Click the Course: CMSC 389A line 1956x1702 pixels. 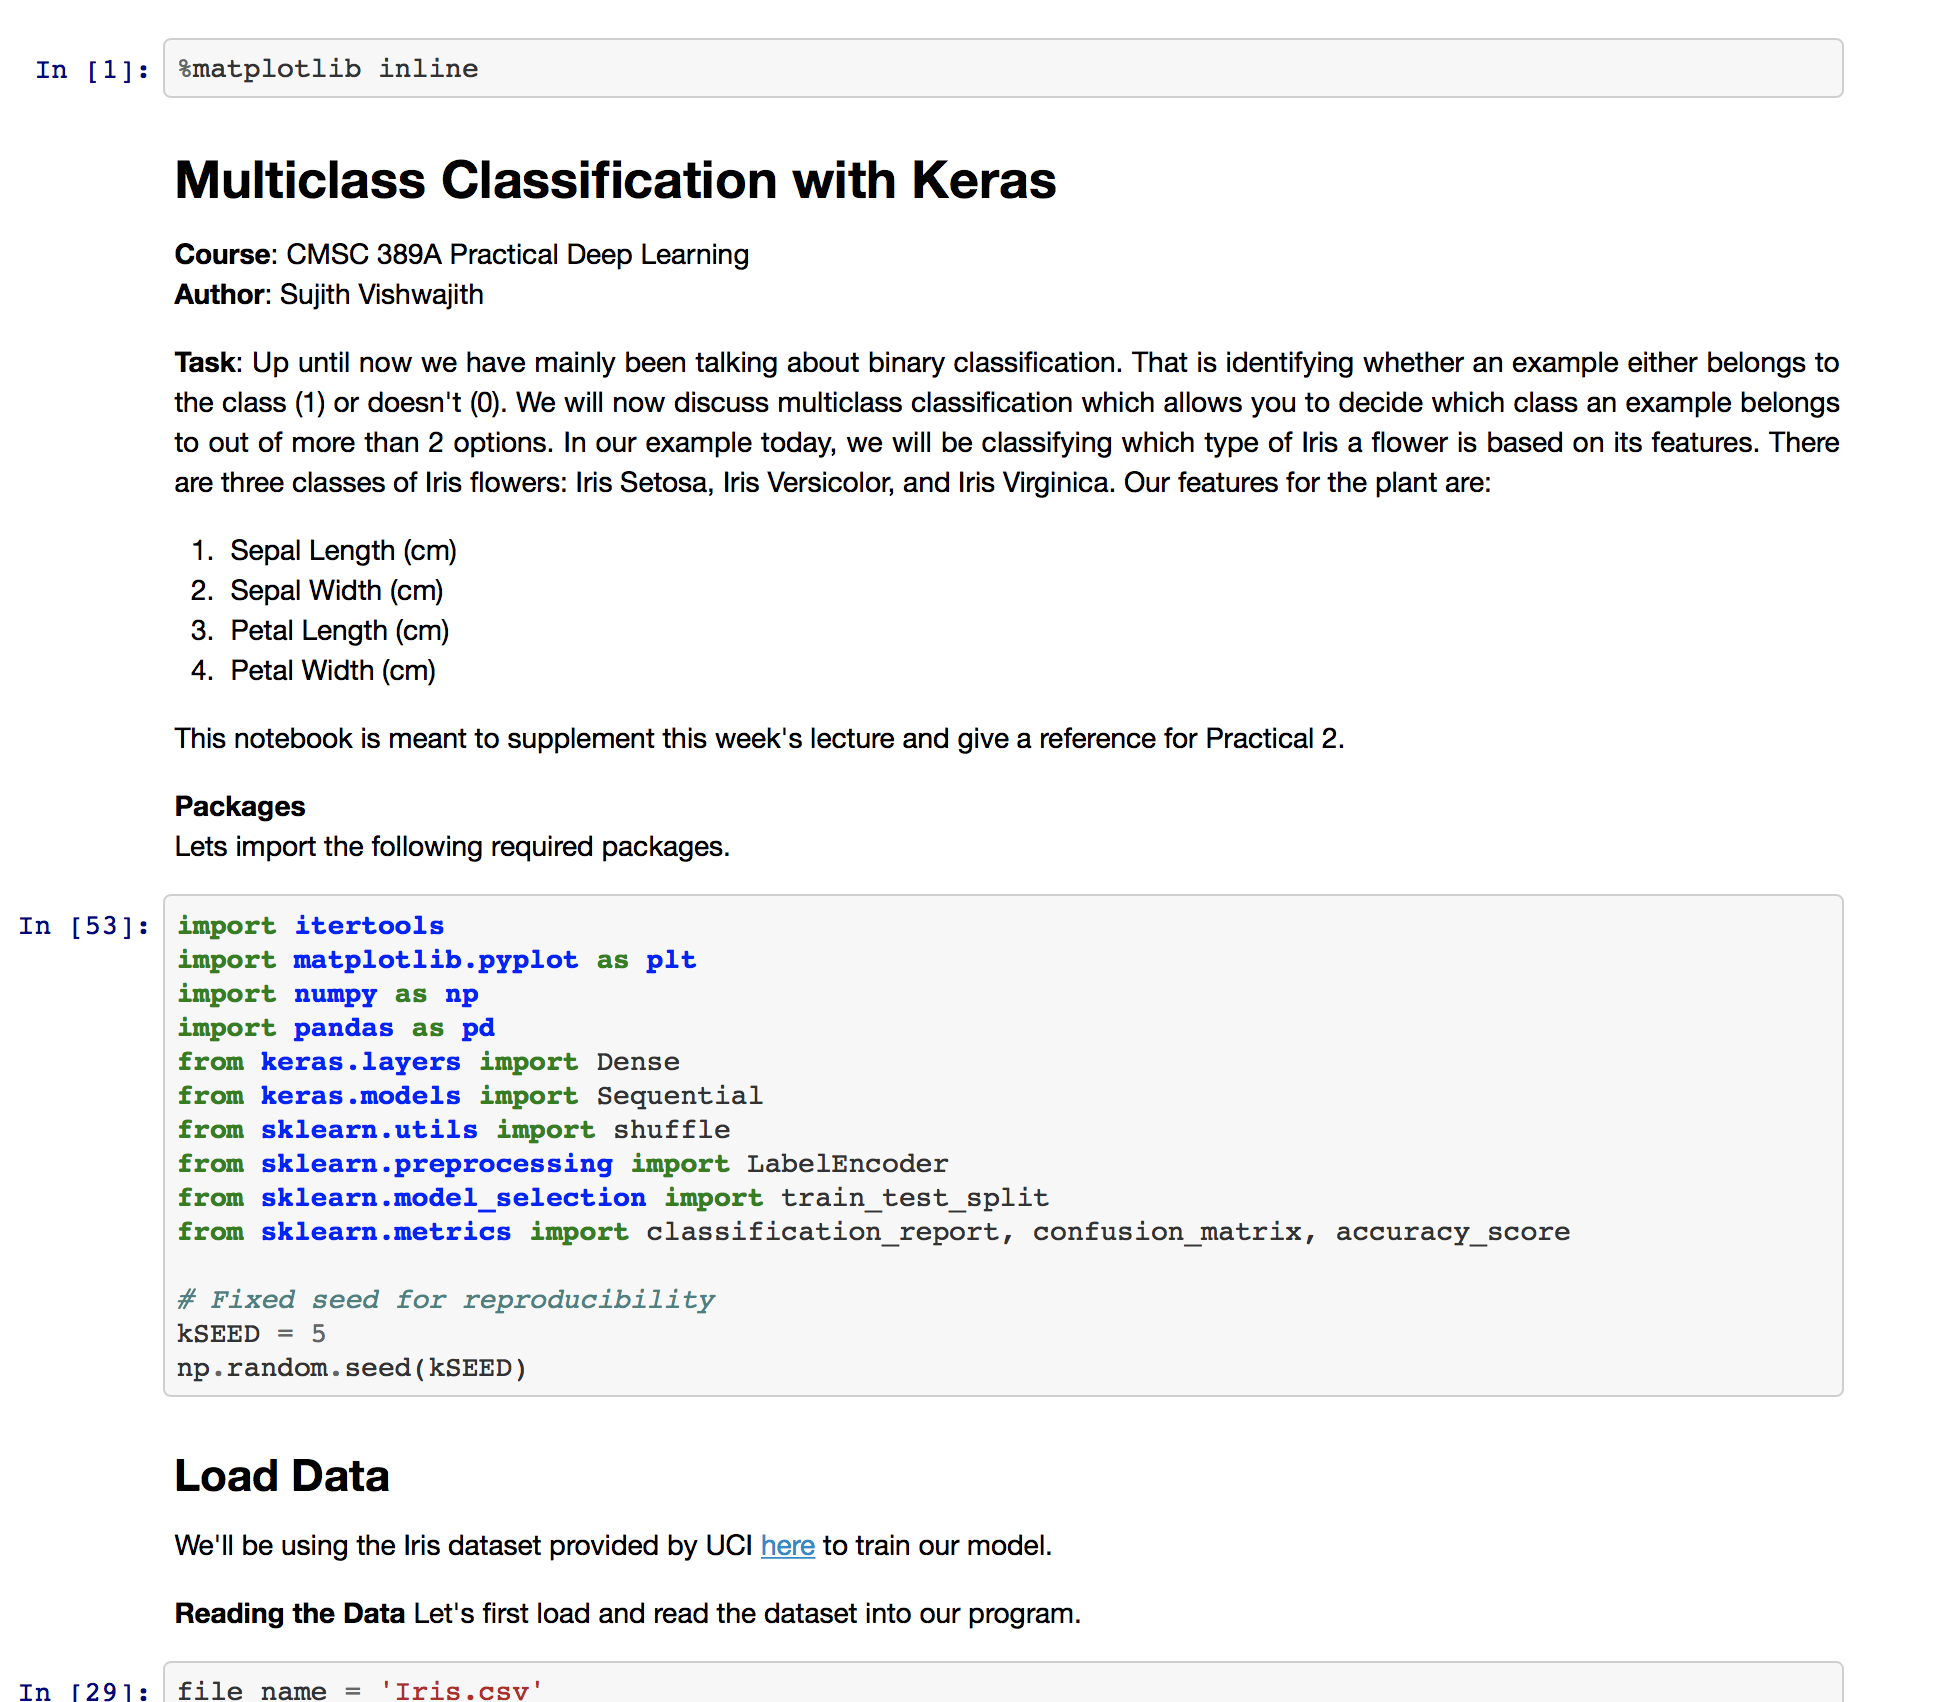point(461,255)
